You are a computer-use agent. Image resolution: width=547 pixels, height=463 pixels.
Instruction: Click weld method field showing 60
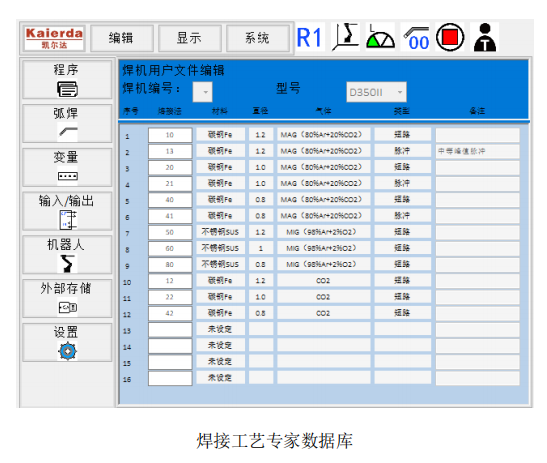coord(170,248)
